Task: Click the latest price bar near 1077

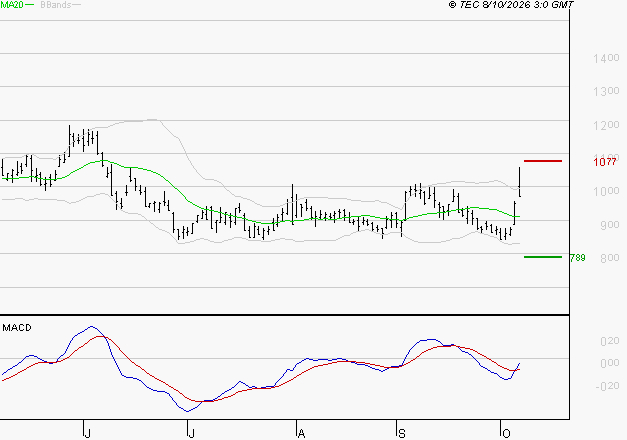Action: [x=519, y=182]
